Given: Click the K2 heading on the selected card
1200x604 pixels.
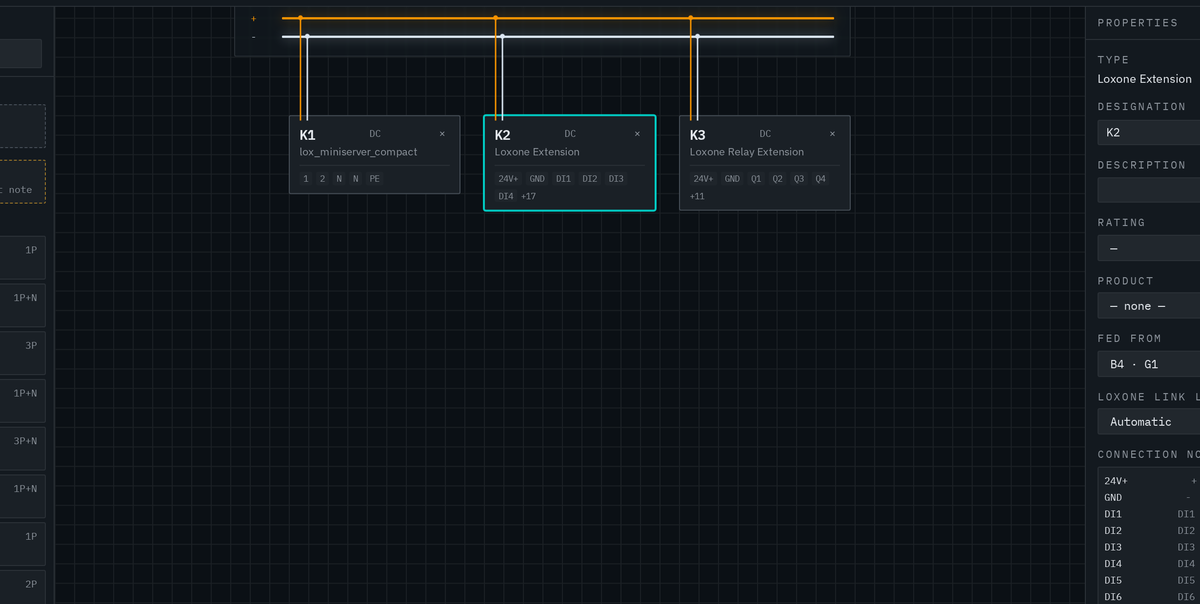Looking at the screenshot, I should tap(503, 135).
